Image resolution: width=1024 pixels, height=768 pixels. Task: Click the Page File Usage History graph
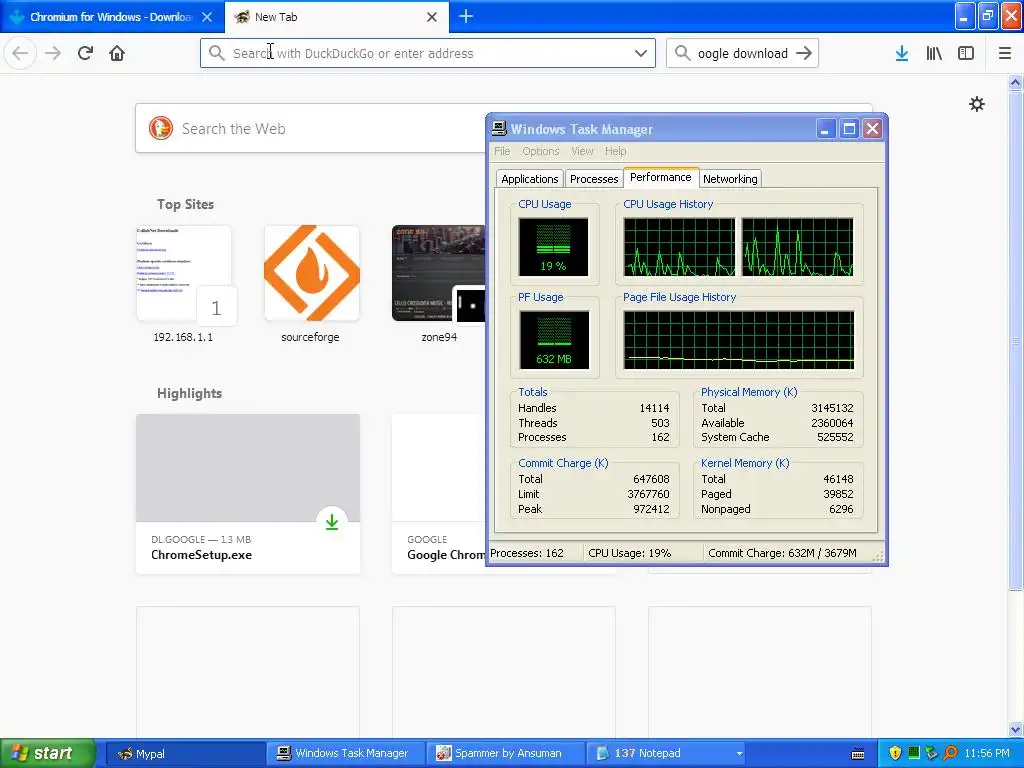739,340
